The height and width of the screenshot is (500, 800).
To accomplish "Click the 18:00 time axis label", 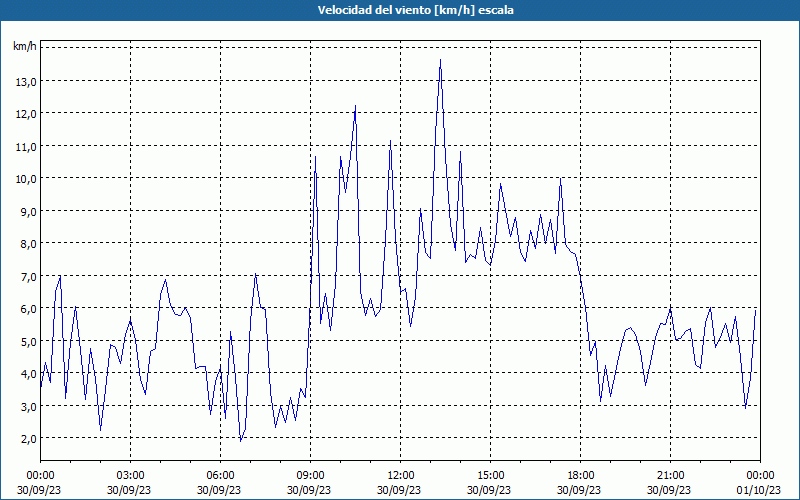I will coord(580,476).
